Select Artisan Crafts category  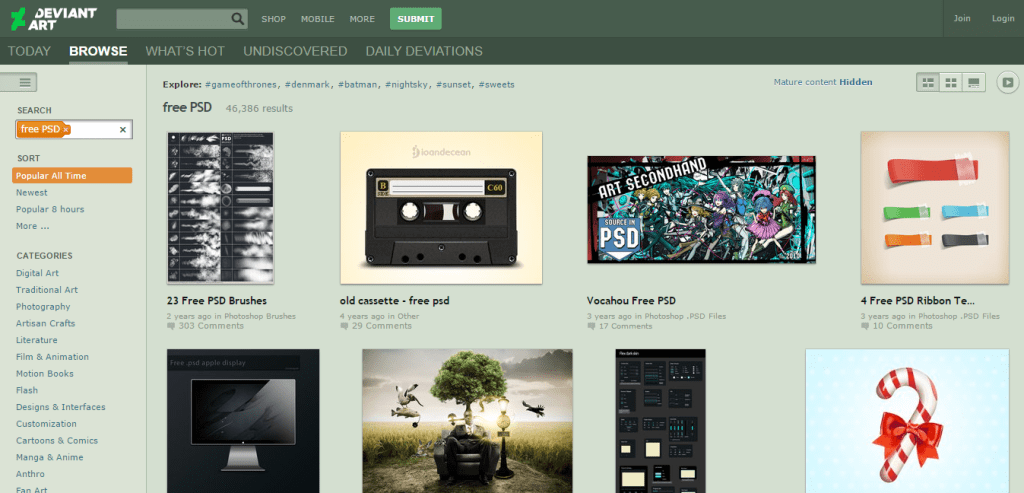(46, 323)
